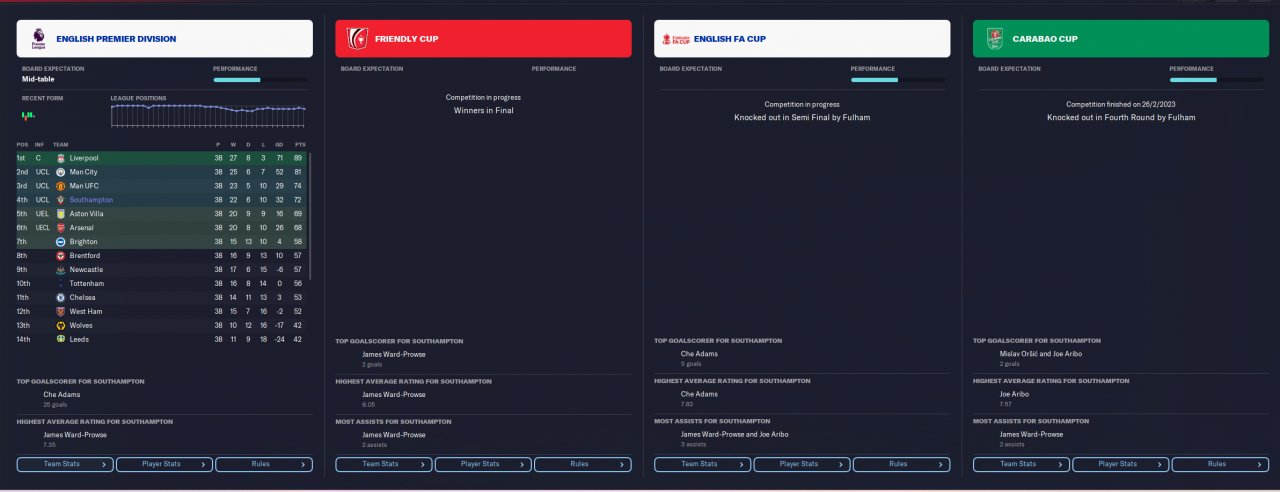Click Mid-table board expectation text
This screenshot has height=492, width=1280.
click(x=37, y=78)
